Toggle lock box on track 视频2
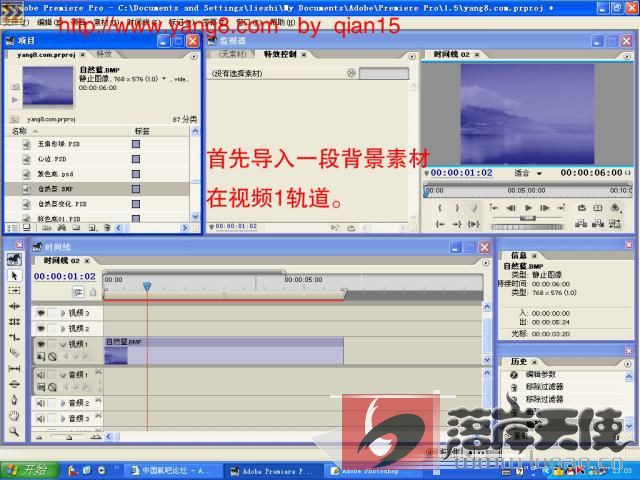The height and width of the screenshot is (480, 640). 52,328
